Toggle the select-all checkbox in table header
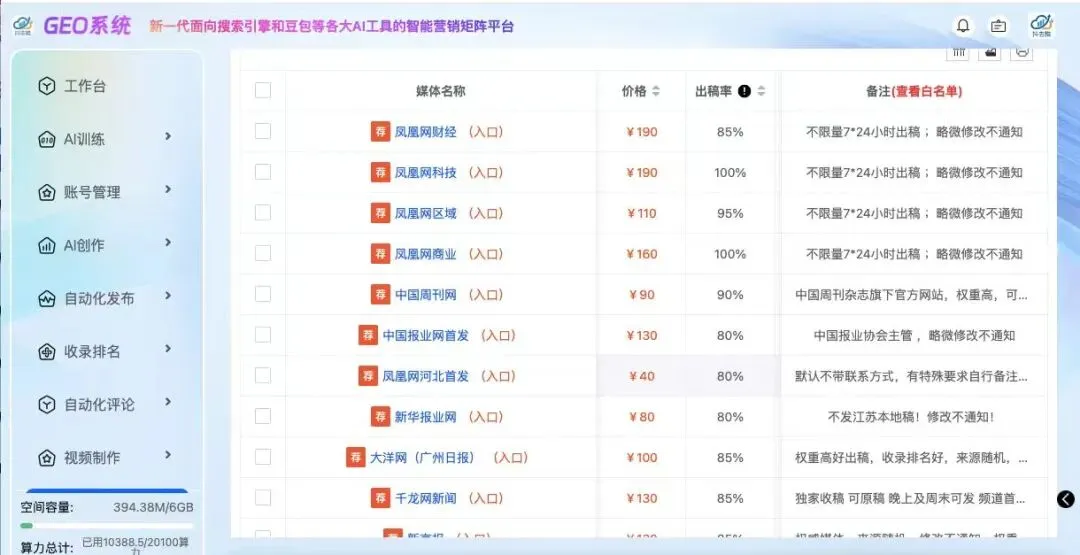The width and height of the screenshot is (1080, 555). (x=262, y=90)
